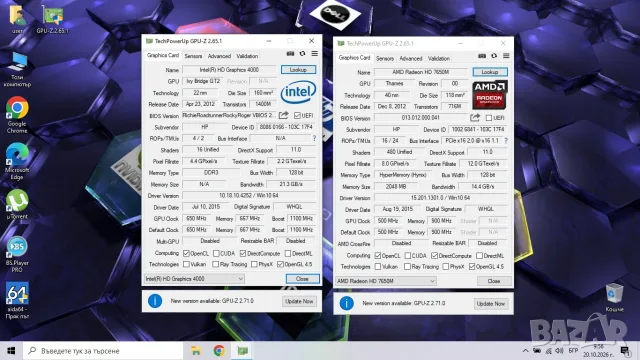Click the AMD Radeon logo in GPU-Z
This screenshot has width=640, height=360.
click(x=490, y=95)
